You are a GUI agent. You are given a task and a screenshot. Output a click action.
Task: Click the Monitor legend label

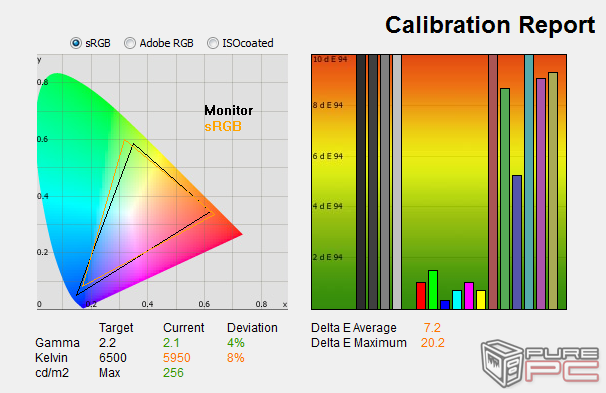228,111
